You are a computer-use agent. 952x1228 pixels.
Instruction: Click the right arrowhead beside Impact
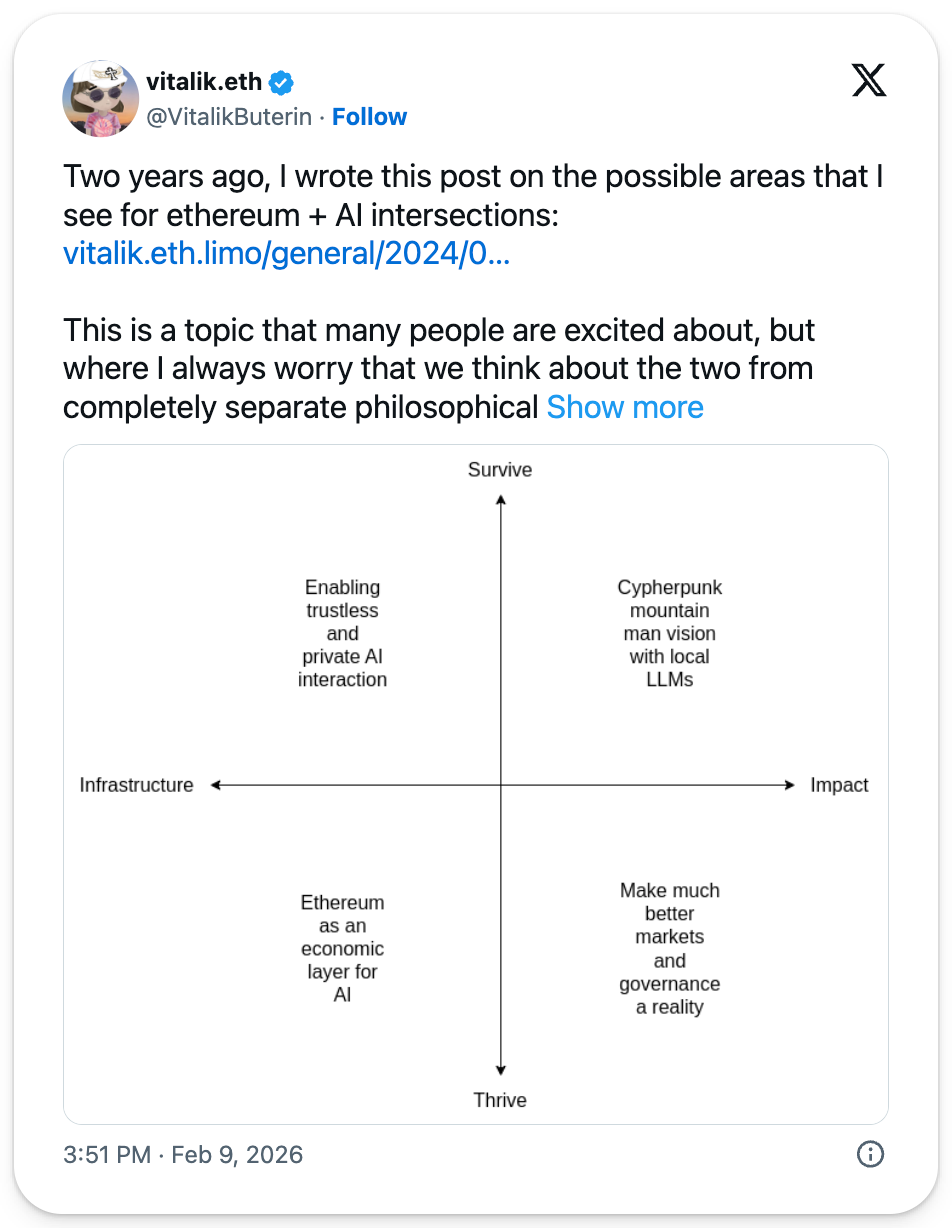tap(789, 786)
